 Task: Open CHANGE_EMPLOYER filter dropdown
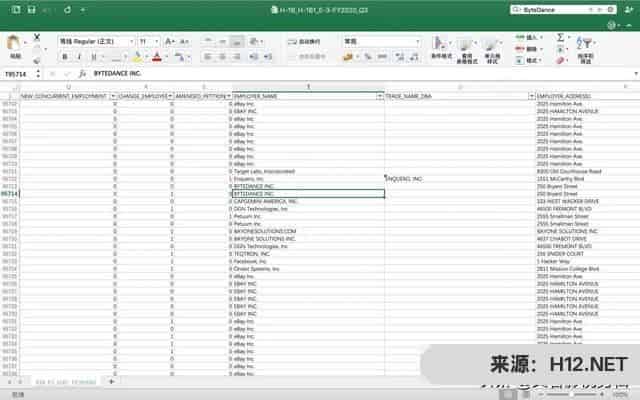170,96
